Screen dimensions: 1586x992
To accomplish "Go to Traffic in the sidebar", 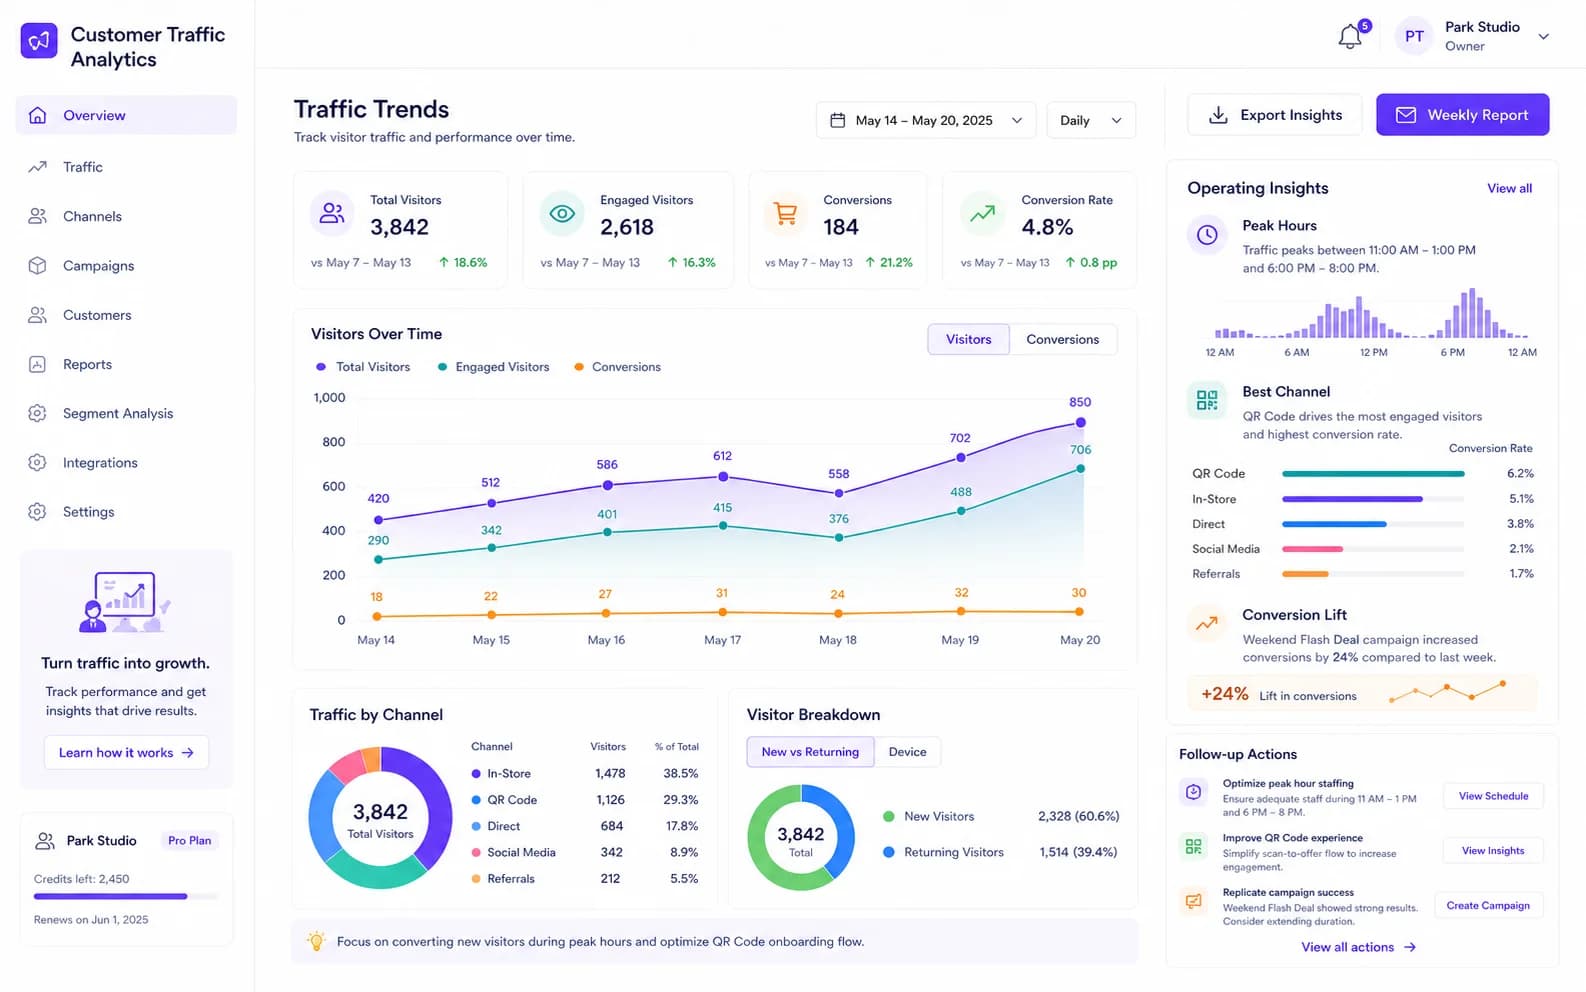I will tap(126, 167).
